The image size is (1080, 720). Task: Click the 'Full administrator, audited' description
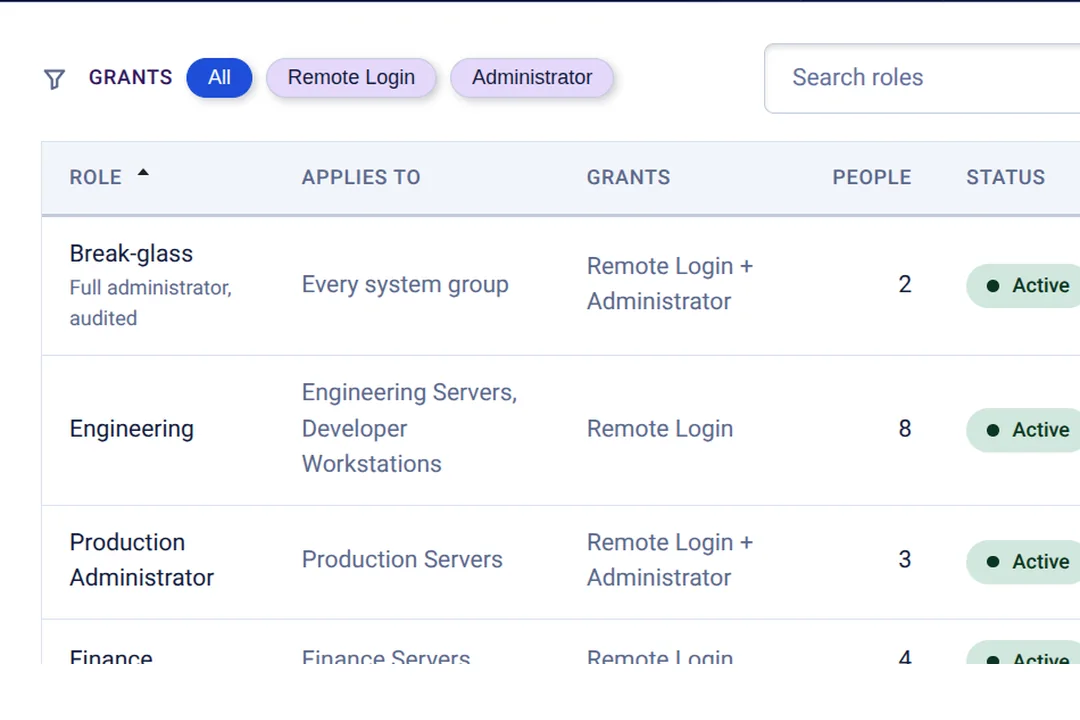(151, 302)
